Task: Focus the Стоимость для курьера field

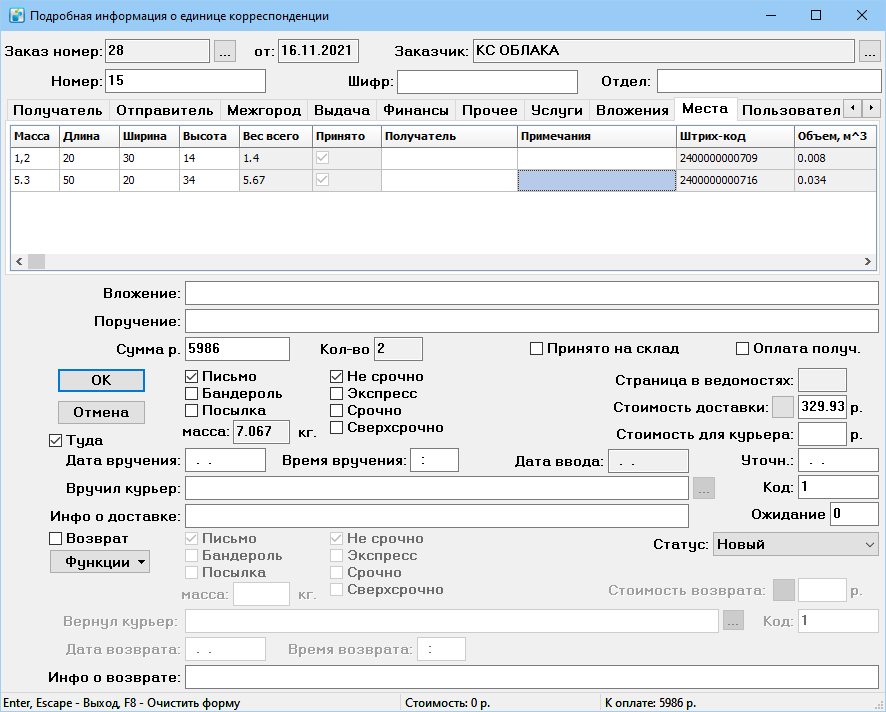Action: tap(822, 434)
